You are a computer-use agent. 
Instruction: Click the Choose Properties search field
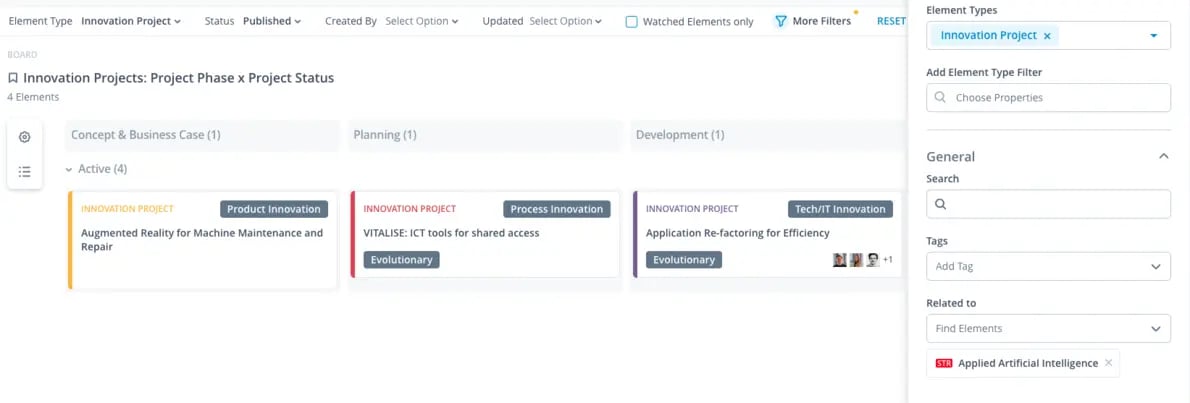pos(1048,98)
